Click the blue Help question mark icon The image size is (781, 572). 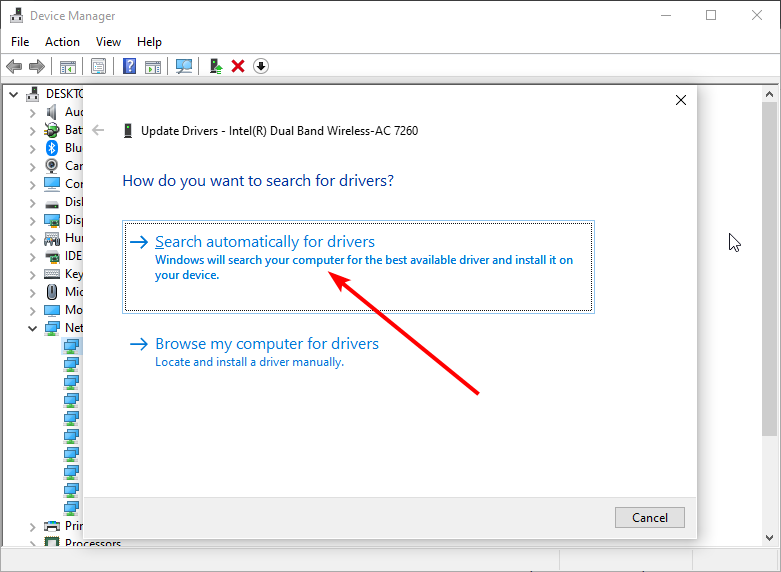coord(130,66)
